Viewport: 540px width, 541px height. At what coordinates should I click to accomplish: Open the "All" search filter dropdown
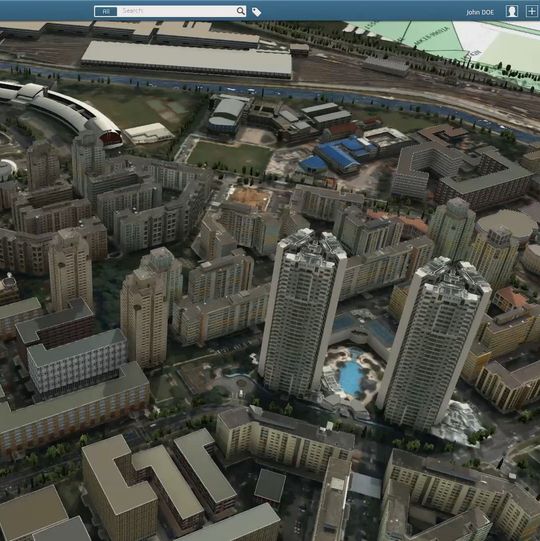106,11
